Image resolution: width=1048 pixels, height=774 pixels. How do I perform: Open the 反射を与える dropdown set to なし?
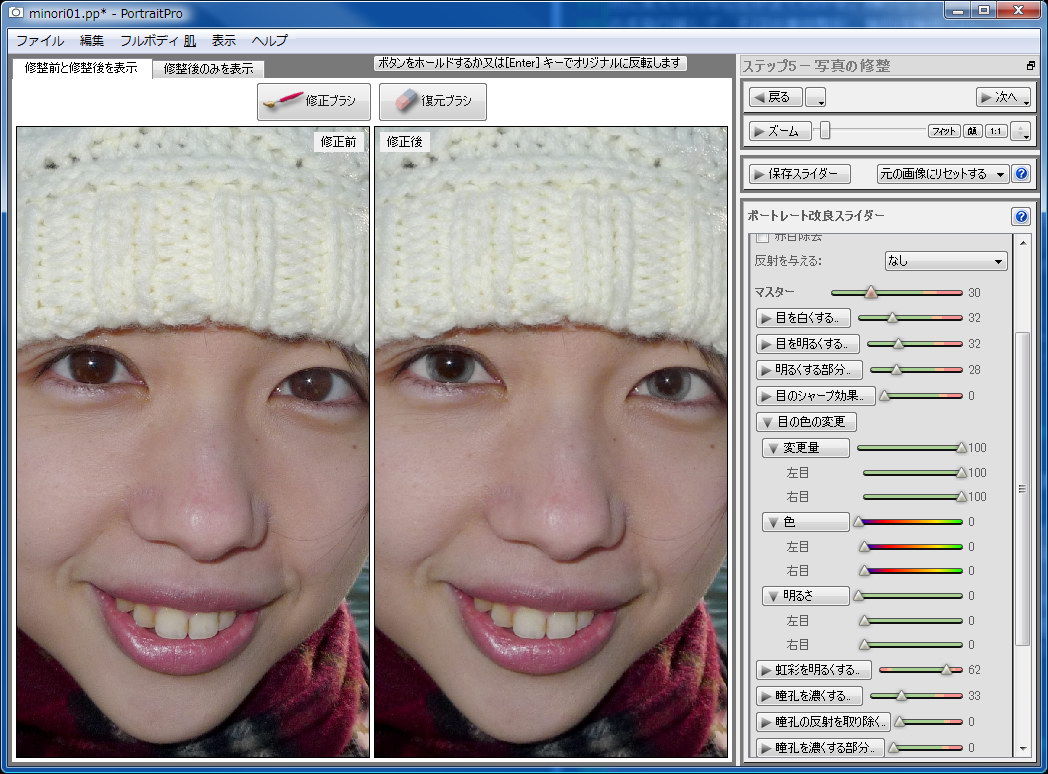click(x=946, y=261)
